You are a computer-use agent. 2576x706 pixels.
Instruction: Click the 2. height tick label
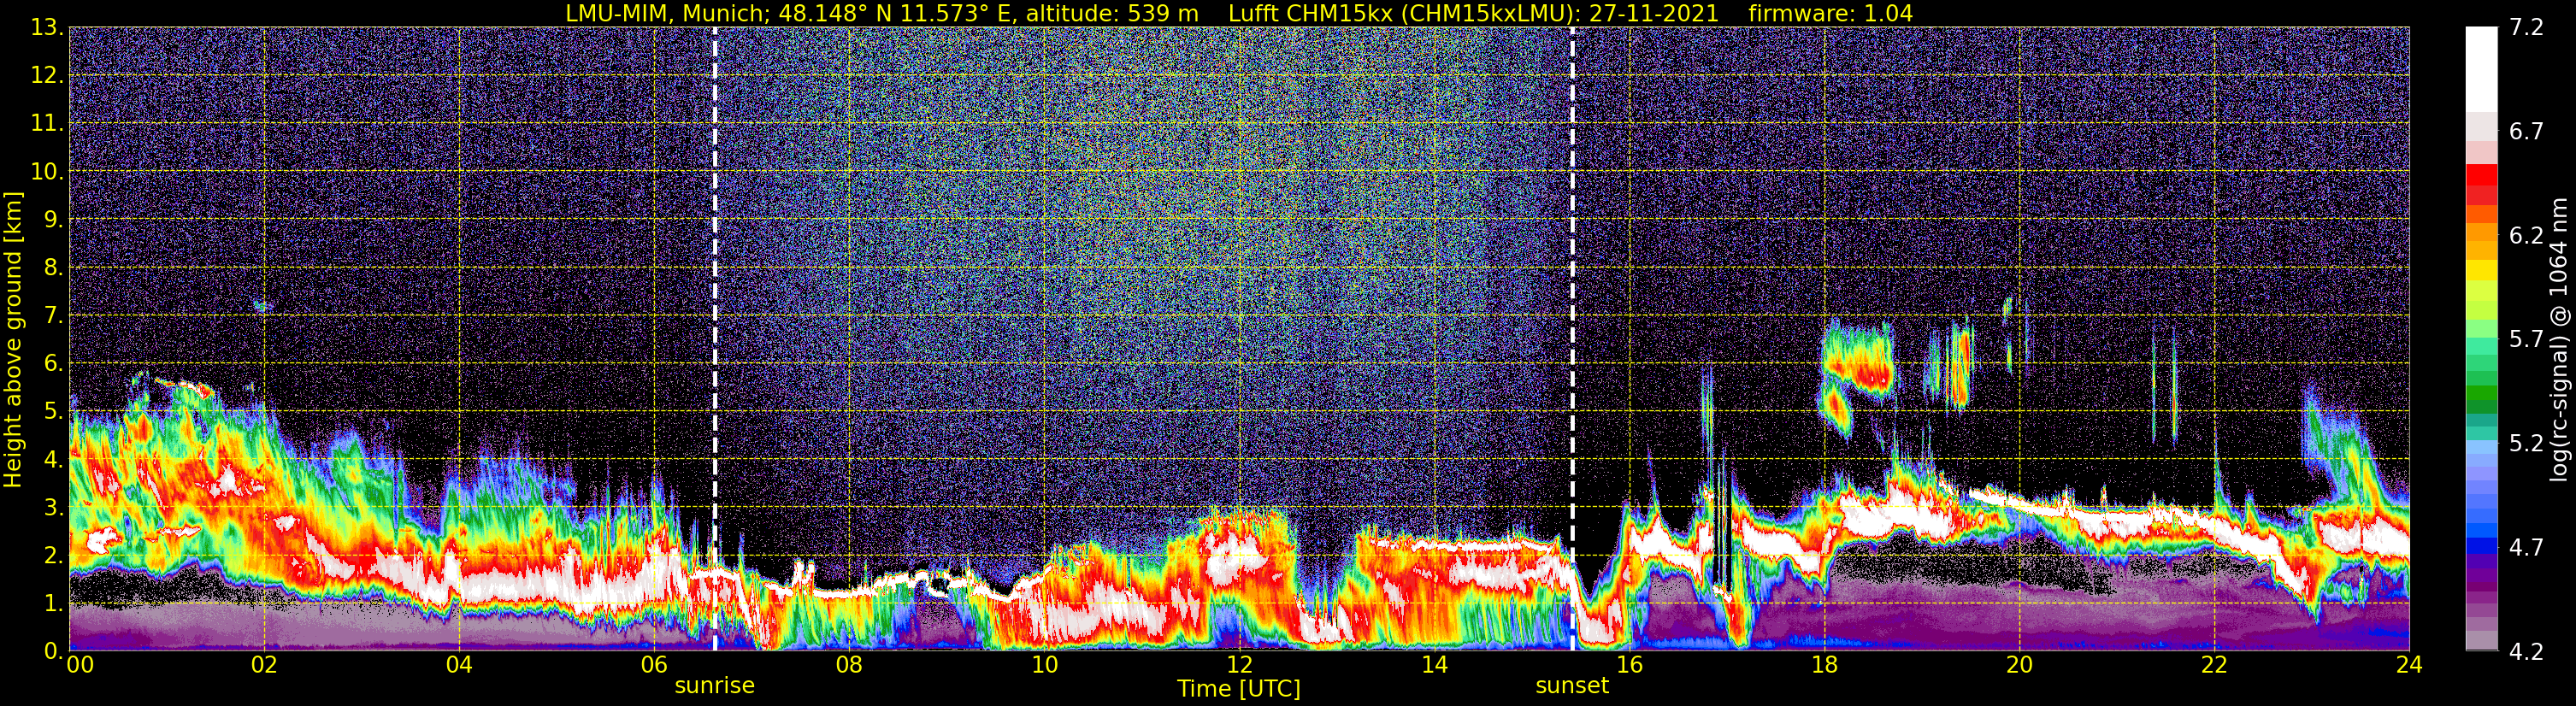tap(54, 556)
